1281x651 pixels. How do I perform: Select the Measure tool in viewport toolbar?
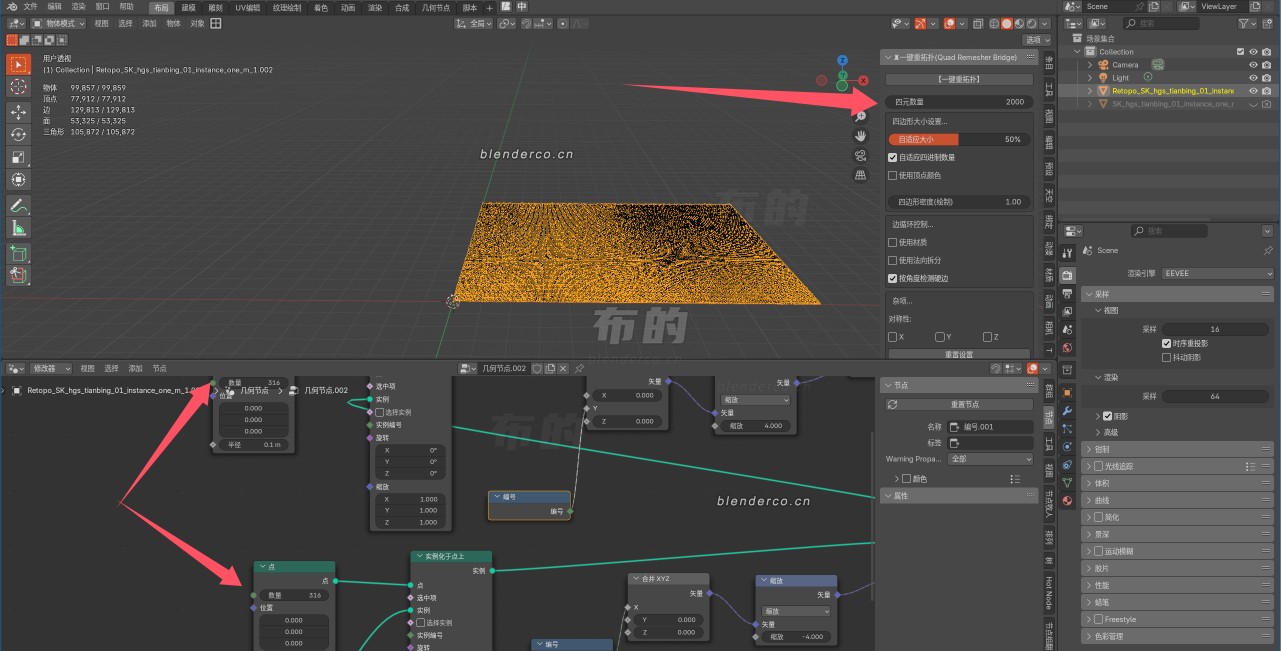click(19, 228)
